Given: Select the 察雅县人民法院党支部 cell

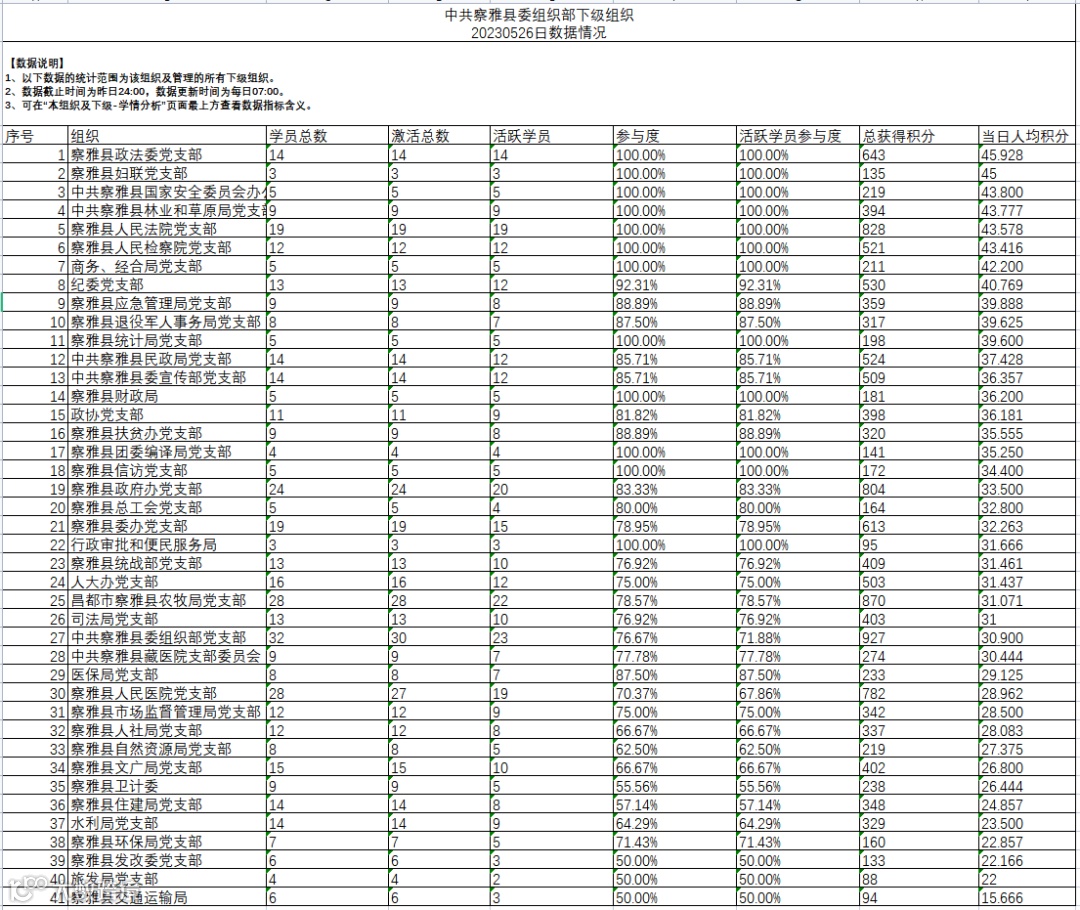Looking at the screenshot, I should coord(167,229).
